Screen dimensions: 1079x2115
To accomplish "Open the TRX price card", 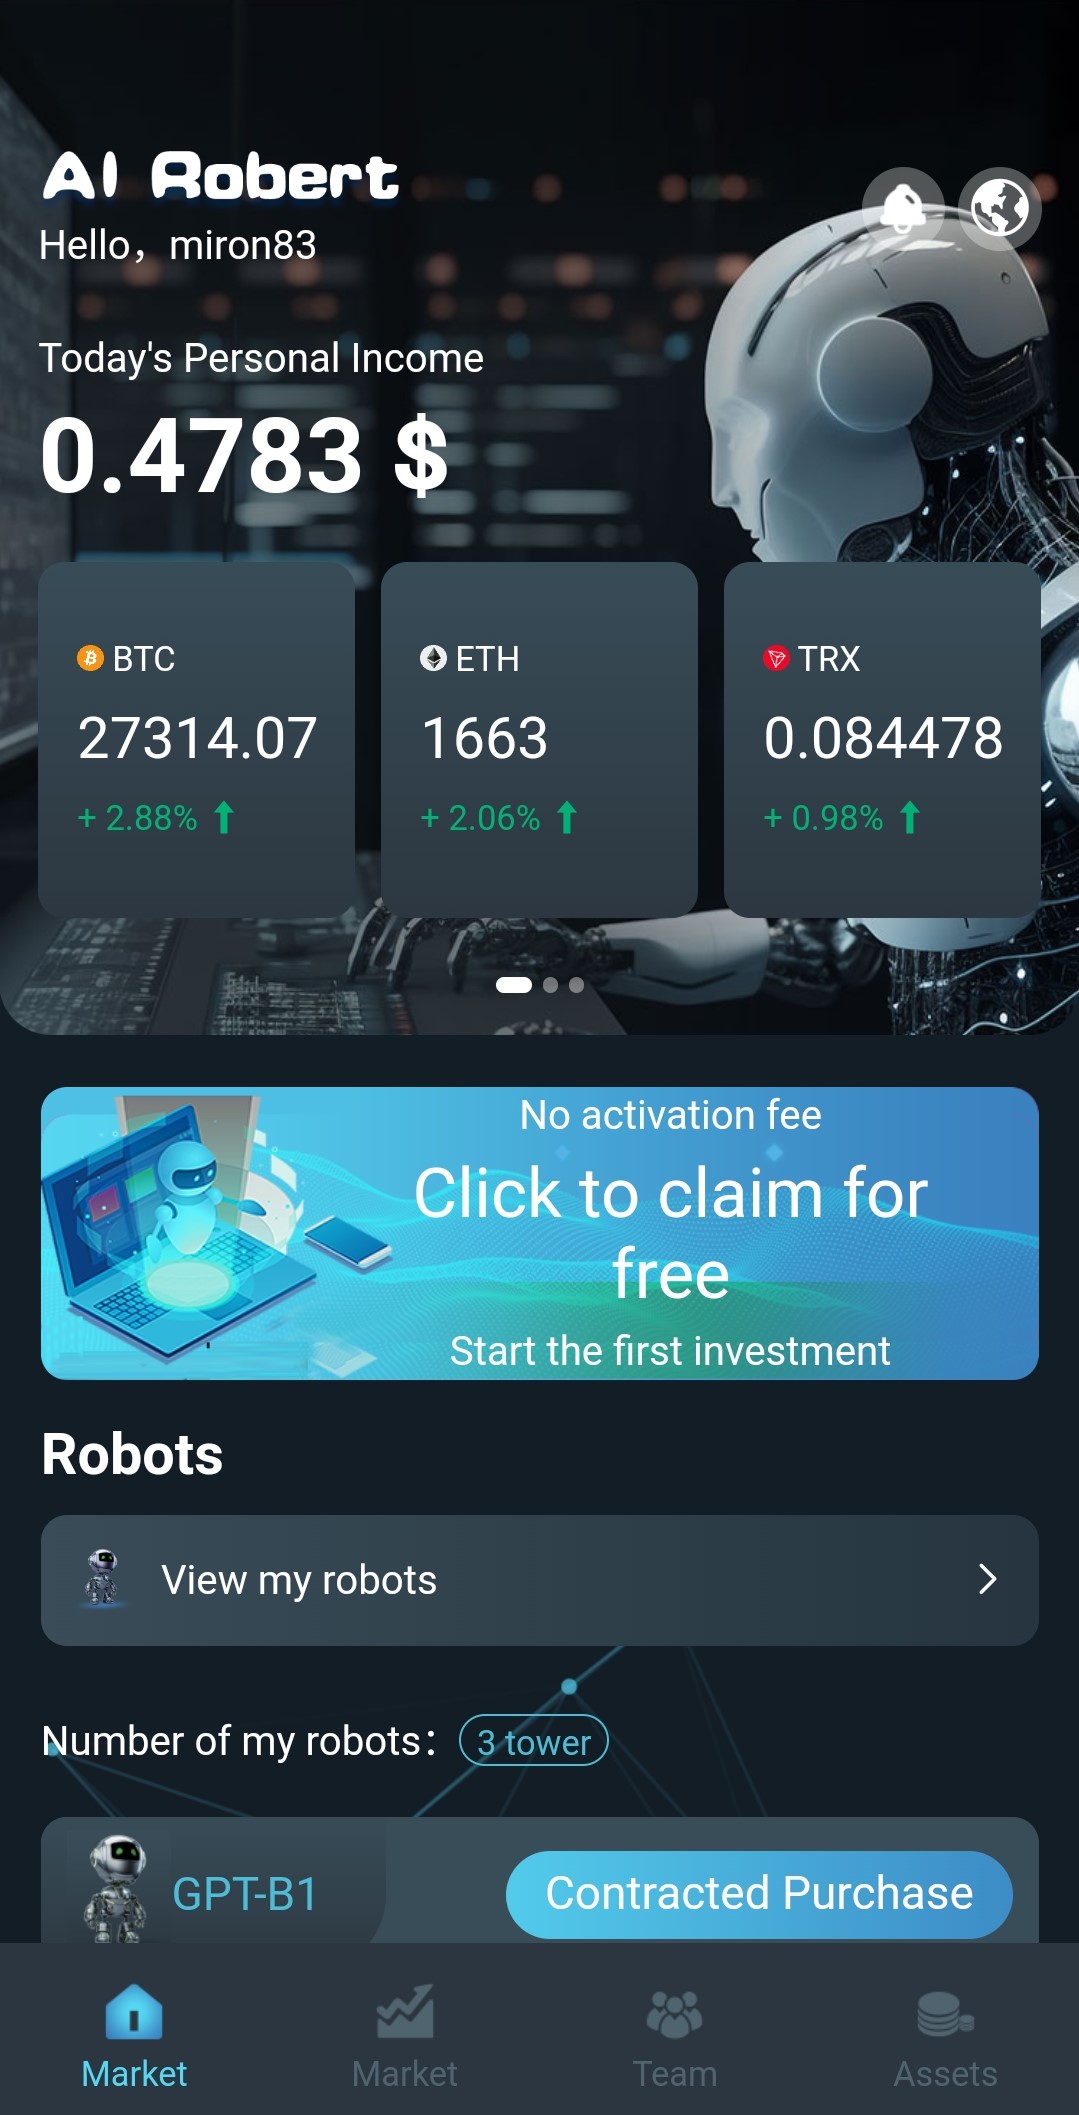I will (x=882, y=740).
